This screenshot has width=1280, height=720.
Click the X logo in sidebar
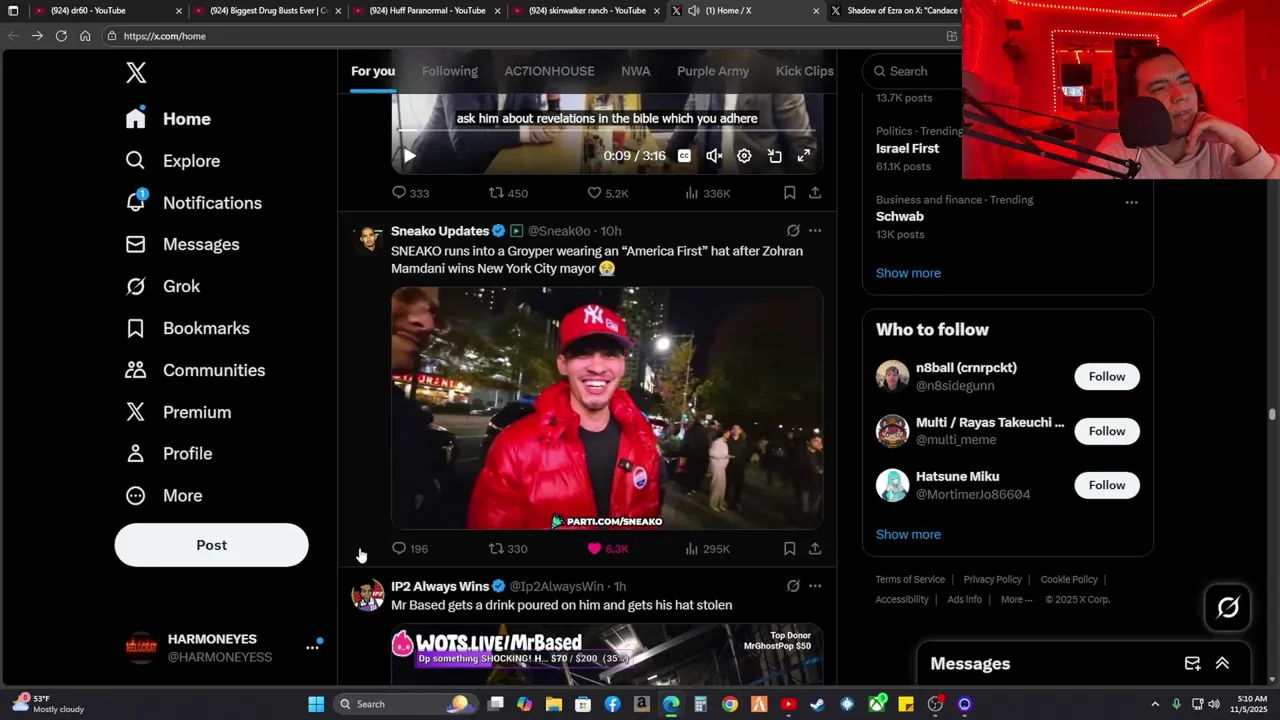(136, 72)
